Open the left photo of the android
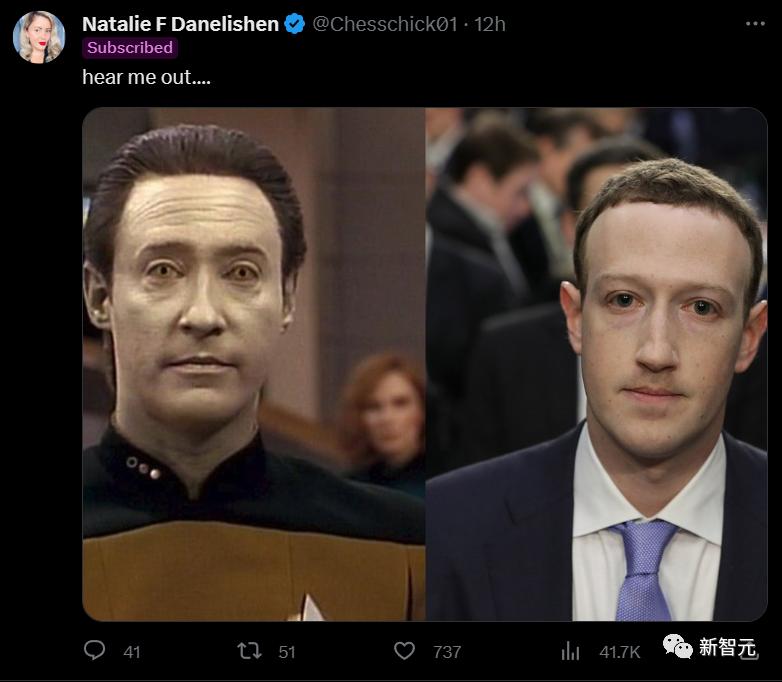Screen dimensions: 782x682 click(x=254, y=364)
